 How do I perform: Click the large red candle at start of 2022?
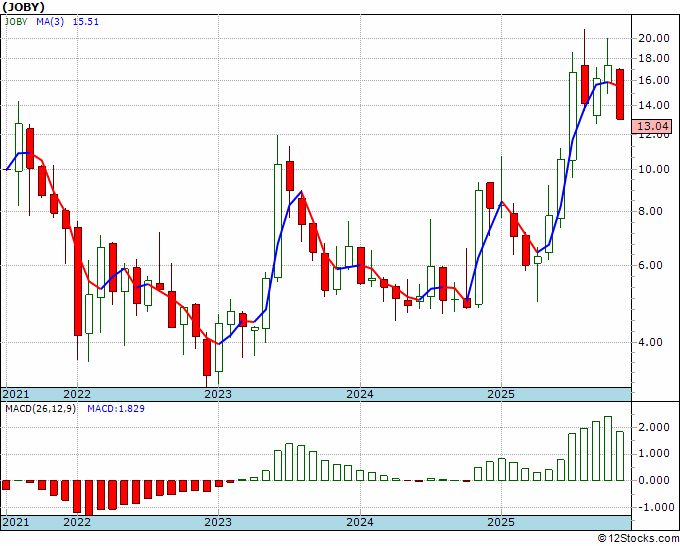click(x=78, y=281)
